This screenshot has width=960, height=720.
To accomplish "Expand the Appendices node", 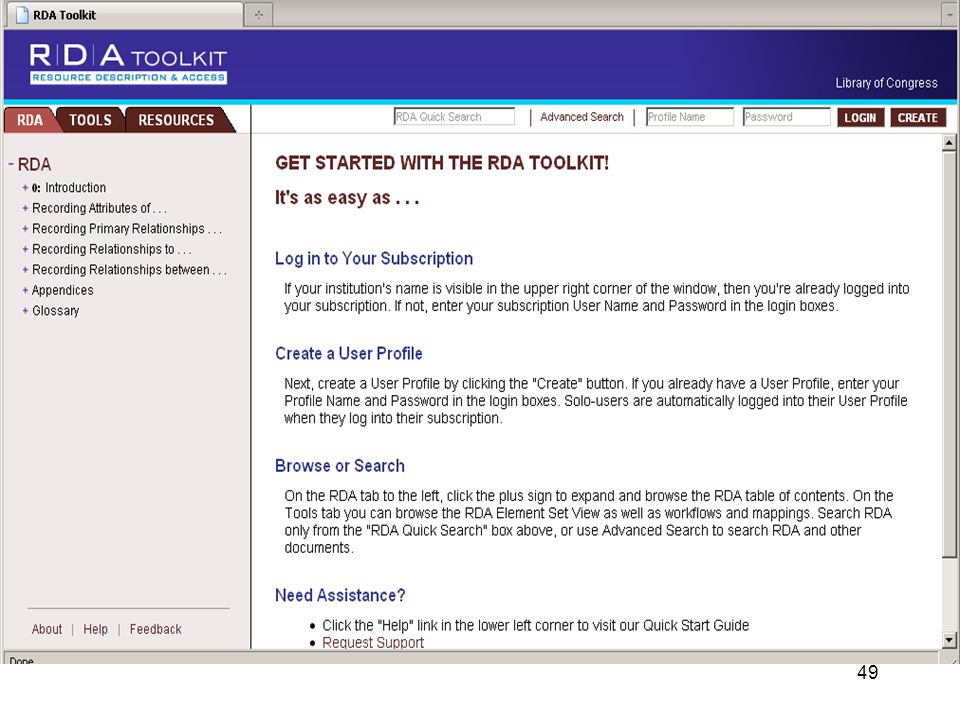I will [25, 290].
